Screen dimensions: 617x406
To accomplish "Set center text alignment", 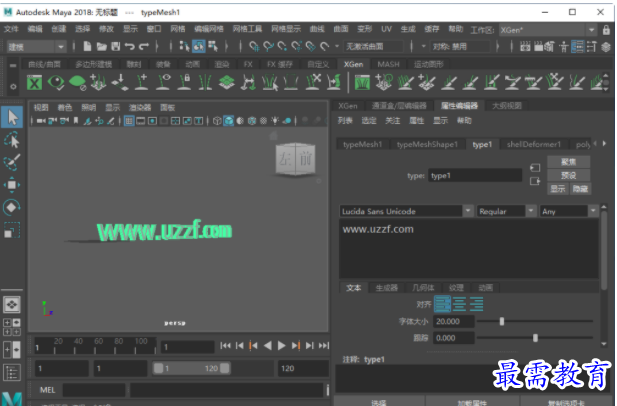I will point(459,304).
